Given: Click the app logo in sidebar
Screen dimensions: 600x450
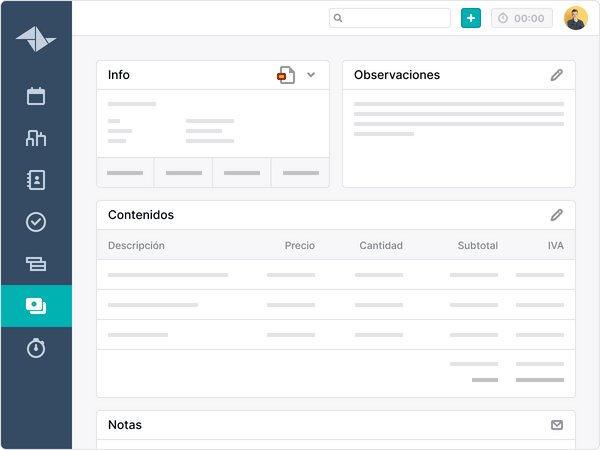Looking at the screenshot, I should (x=36, y=39).
